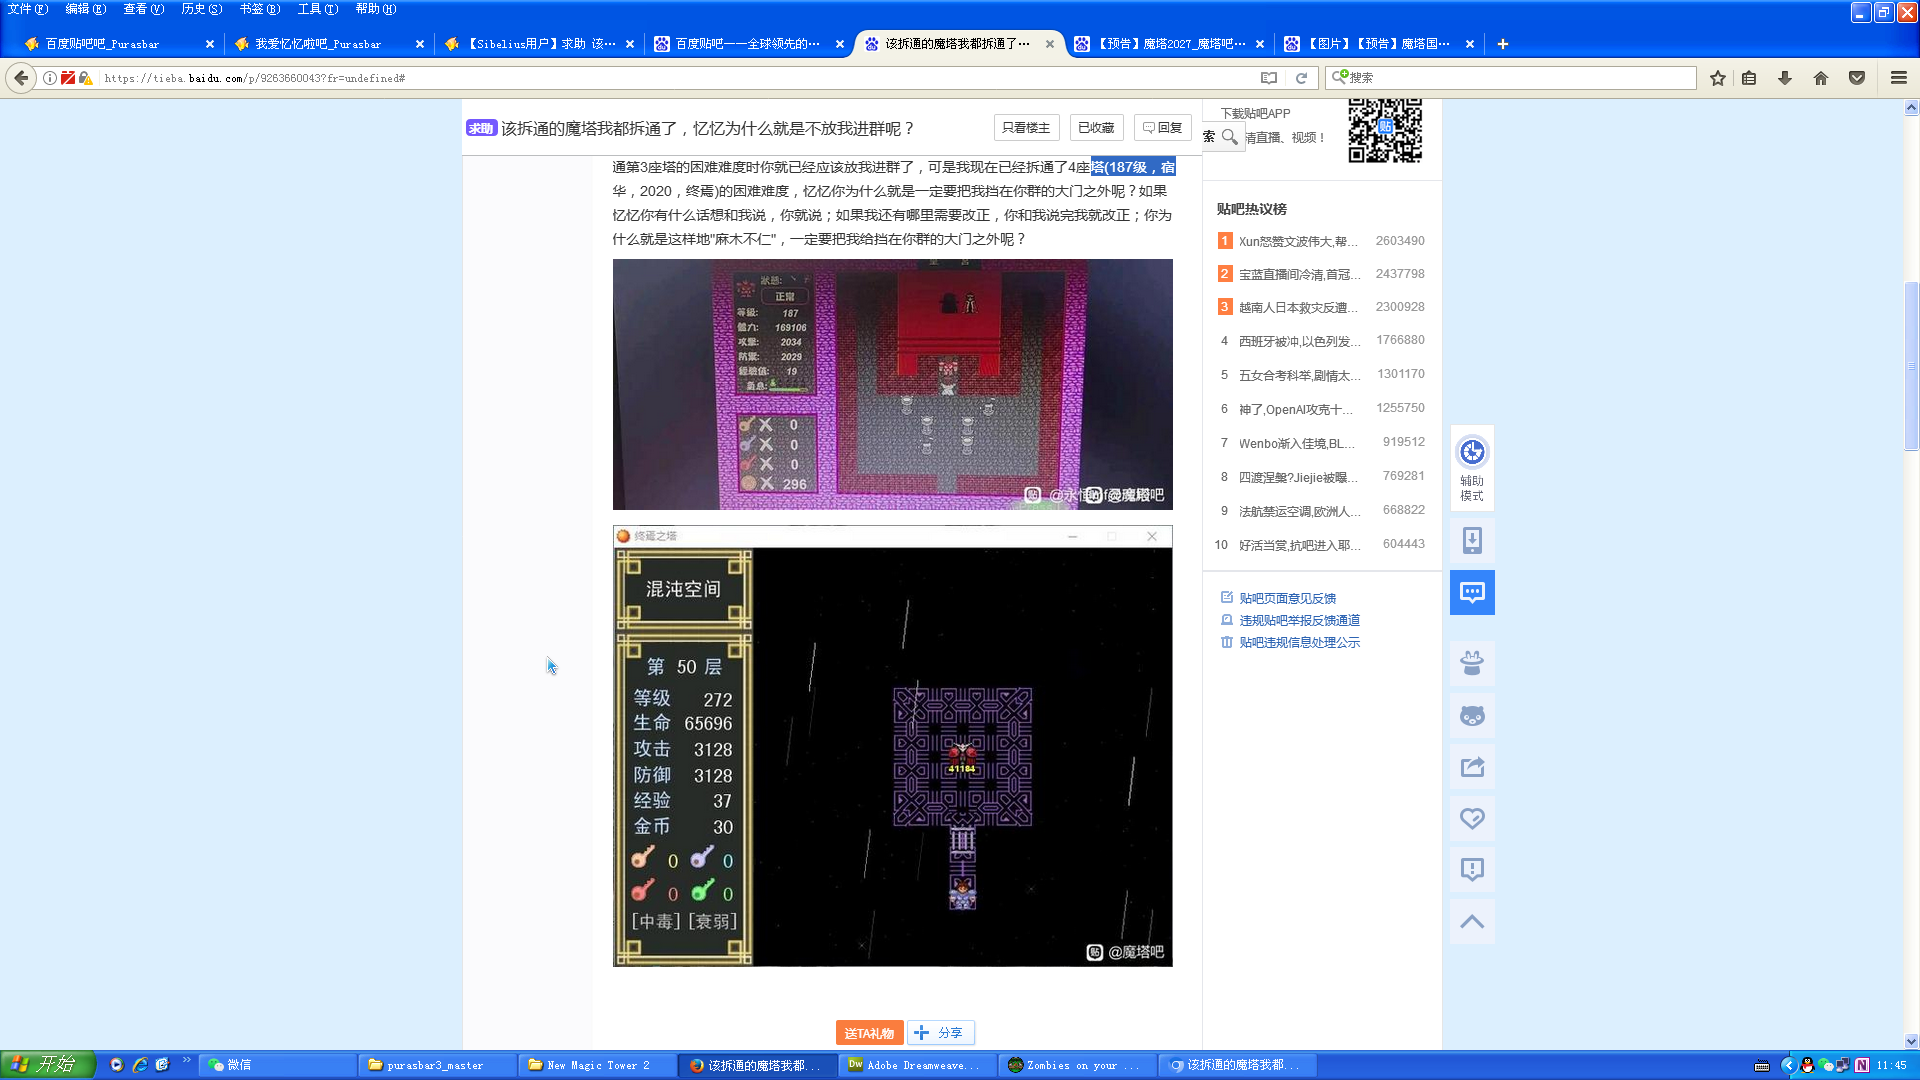1920x1080 pixels.
Task: Bookmark this page with the star icon
Action: (1718, 78)
